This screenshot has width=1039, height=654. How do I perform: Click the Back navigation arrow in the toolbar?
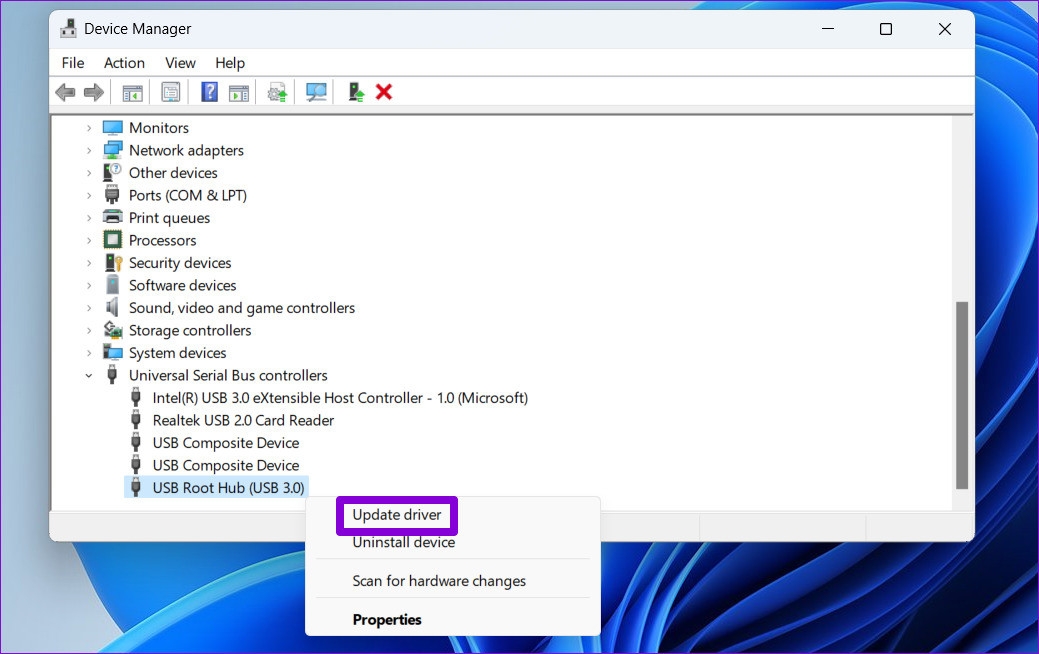pos(65,91)
